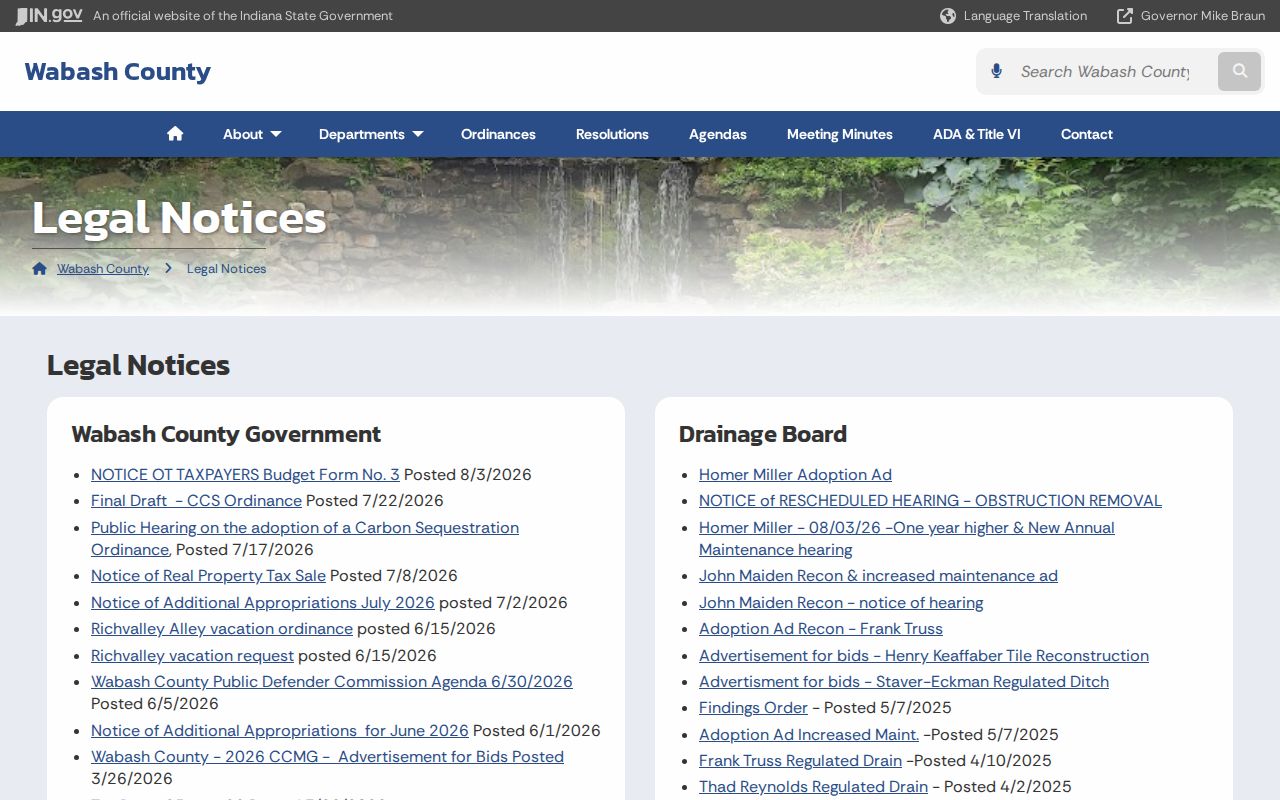Open John Maiden Recon - notice of hearing

(841, 603)
